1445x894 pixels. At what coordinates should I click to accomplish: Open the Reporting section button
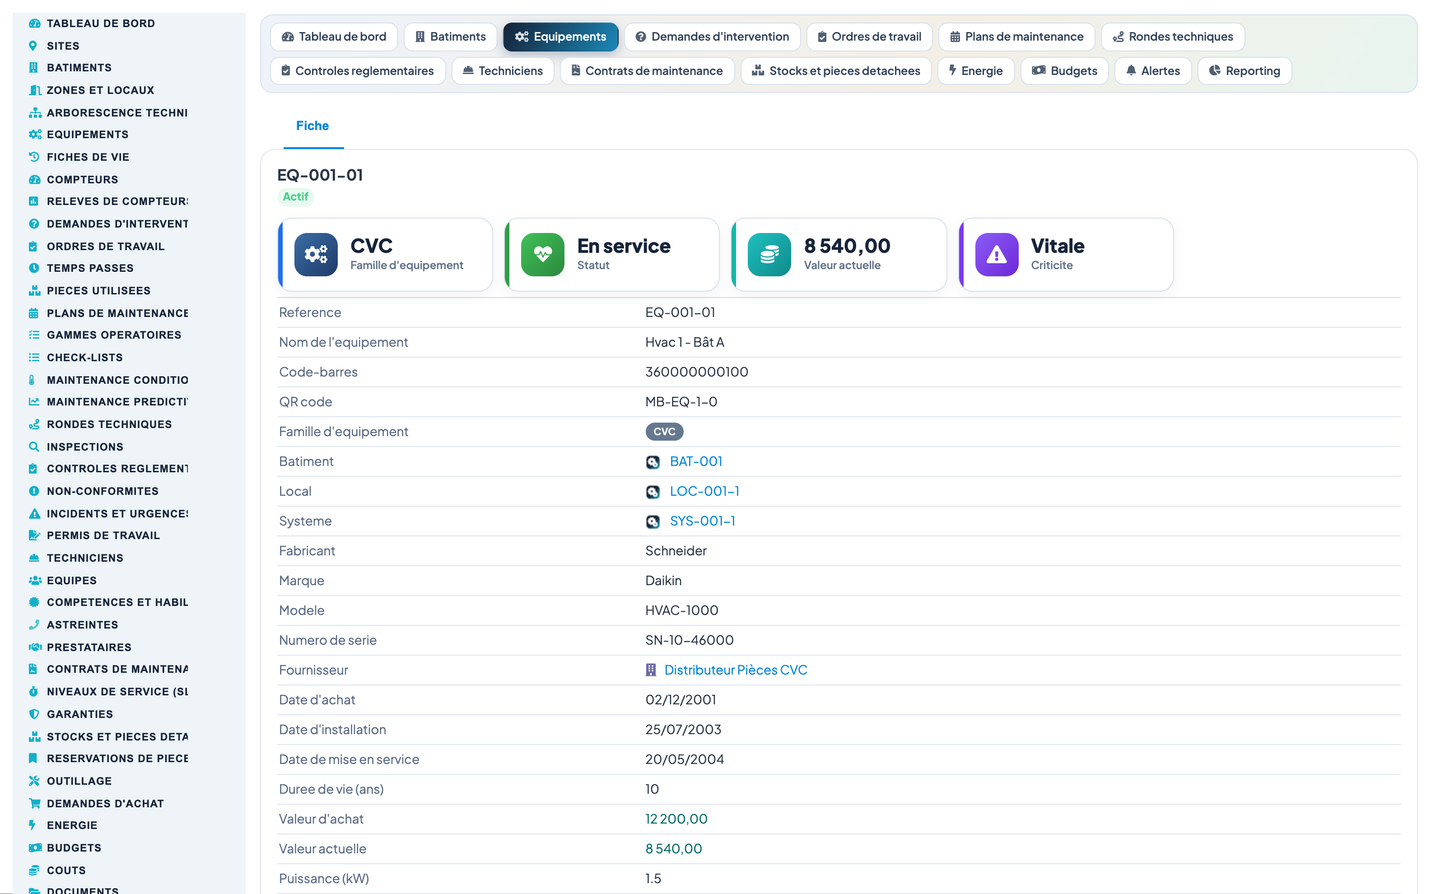[x=1244, y=71]
